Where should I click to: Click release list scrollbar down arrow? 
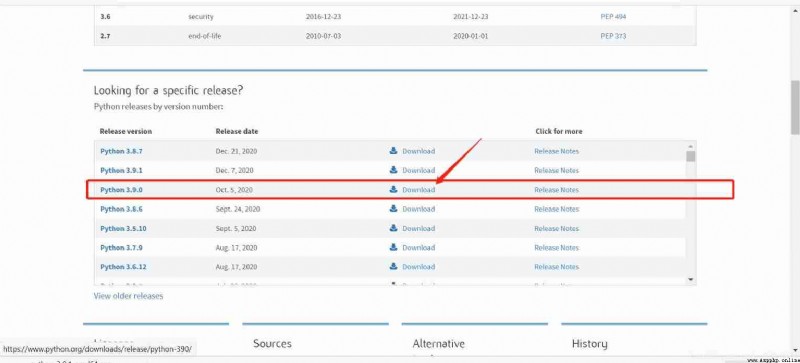click(x=691, y=279)
